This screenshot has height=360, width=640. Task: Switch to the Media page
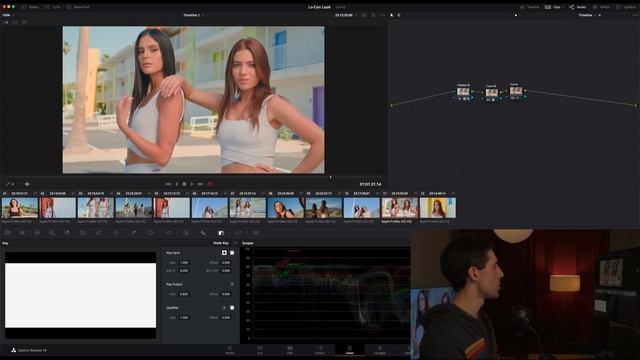(230, 350)
